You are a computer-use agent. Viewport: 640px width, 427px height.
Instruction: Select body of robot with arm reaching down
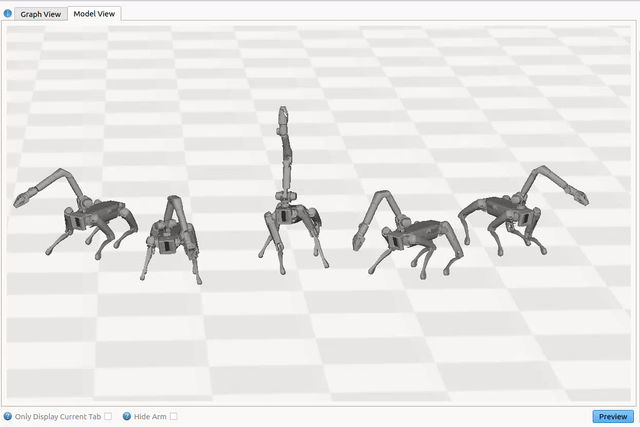pos(420,238)
